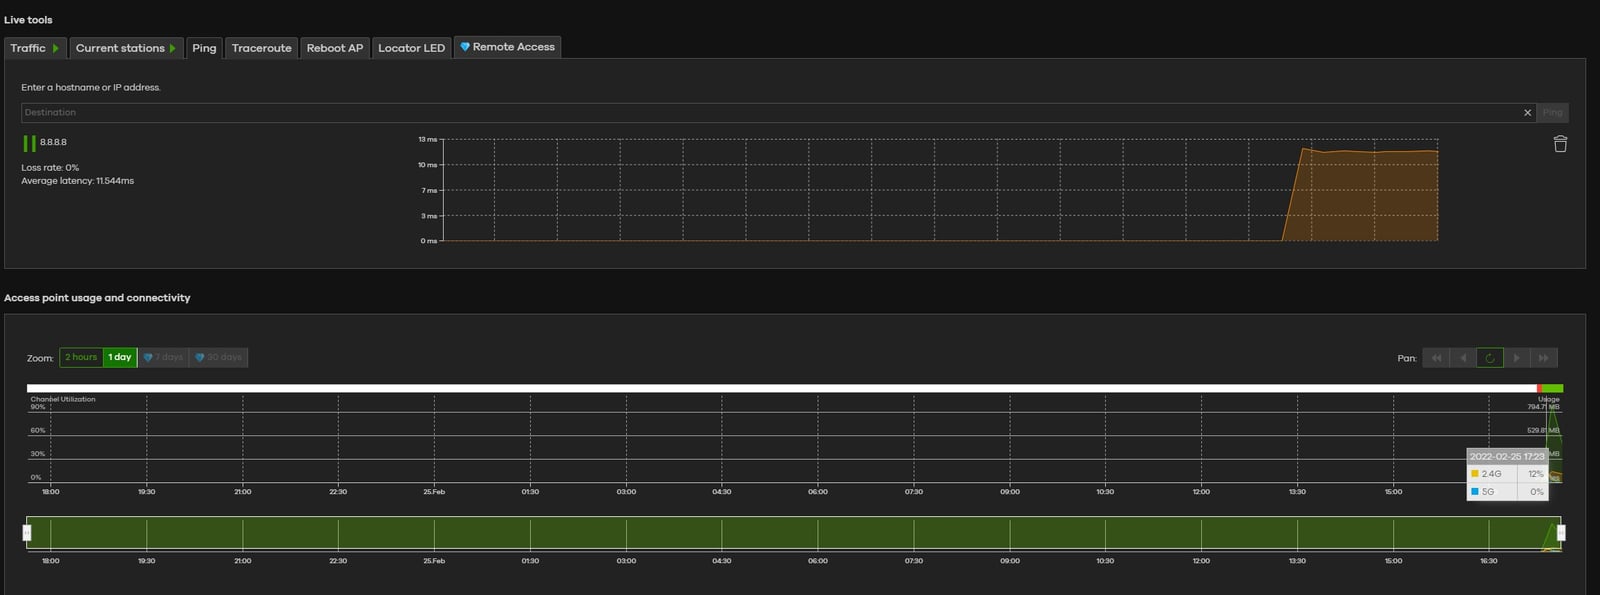Pan chart back one step
Screen dimensions: 1600x595
pos(1463,358)
